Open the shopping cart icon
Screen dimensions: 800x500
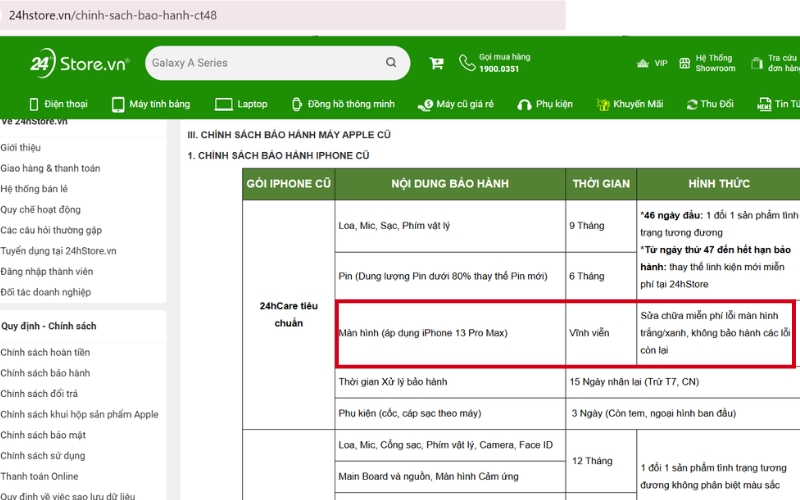click(x=436, y=63)
